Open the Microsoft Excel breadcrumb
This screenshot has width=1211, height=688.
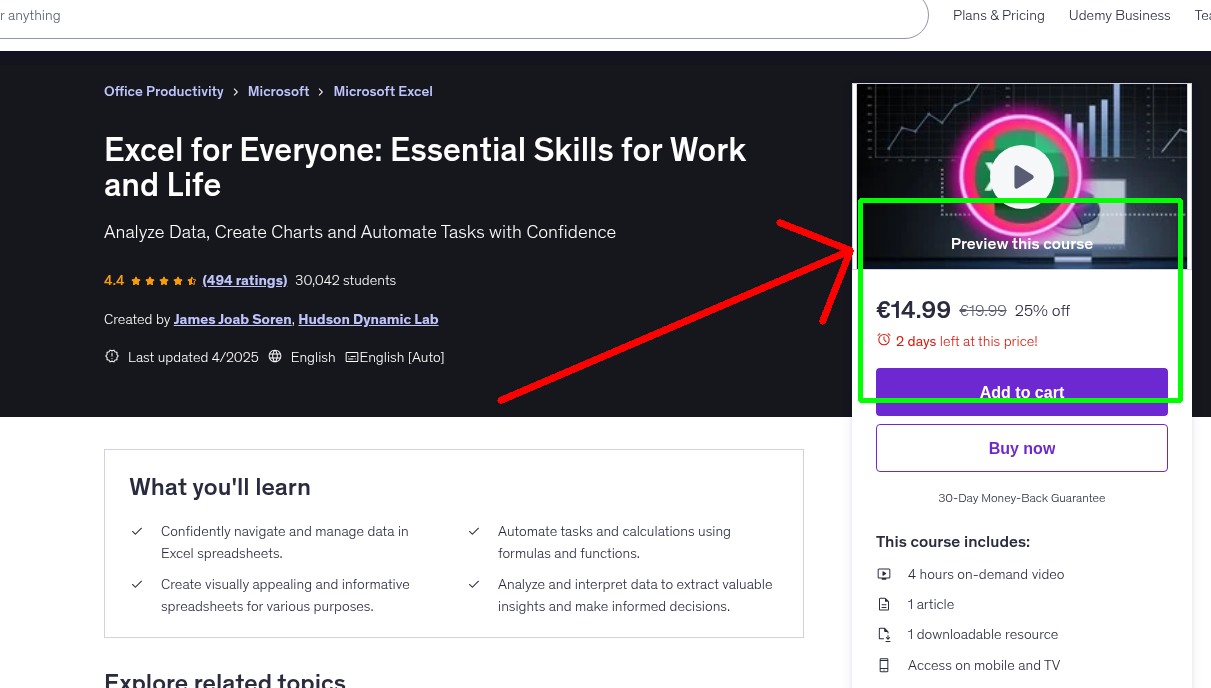383,91
